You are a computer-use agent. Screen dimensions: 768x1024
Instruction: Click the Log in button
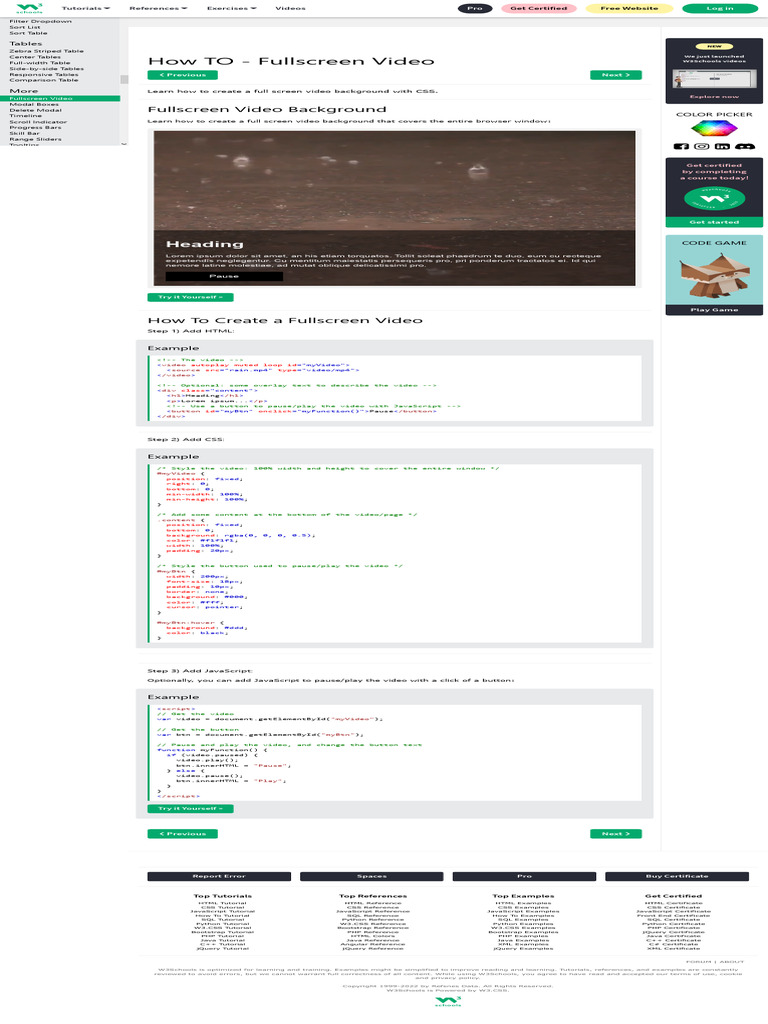click(720, 8)
